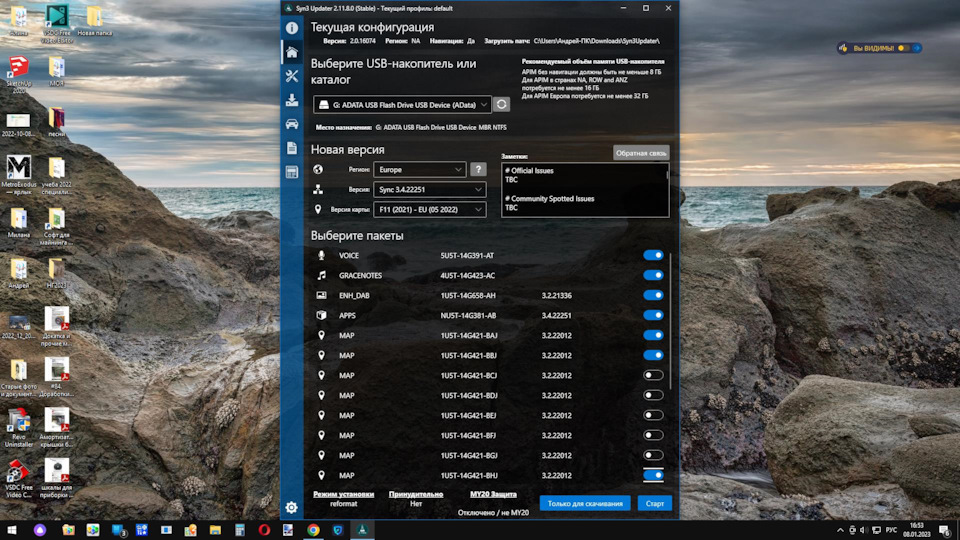Show hidden system tray icons
The image size is (960, 540).
[x=840, y=530]
